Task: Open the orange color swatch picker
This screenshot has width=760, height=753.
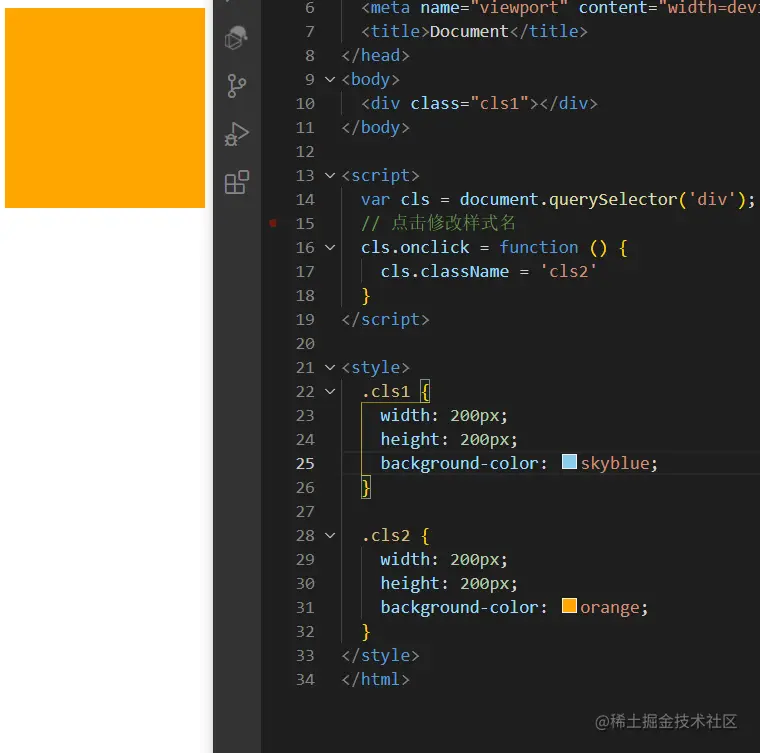Action: coord(569,606)
